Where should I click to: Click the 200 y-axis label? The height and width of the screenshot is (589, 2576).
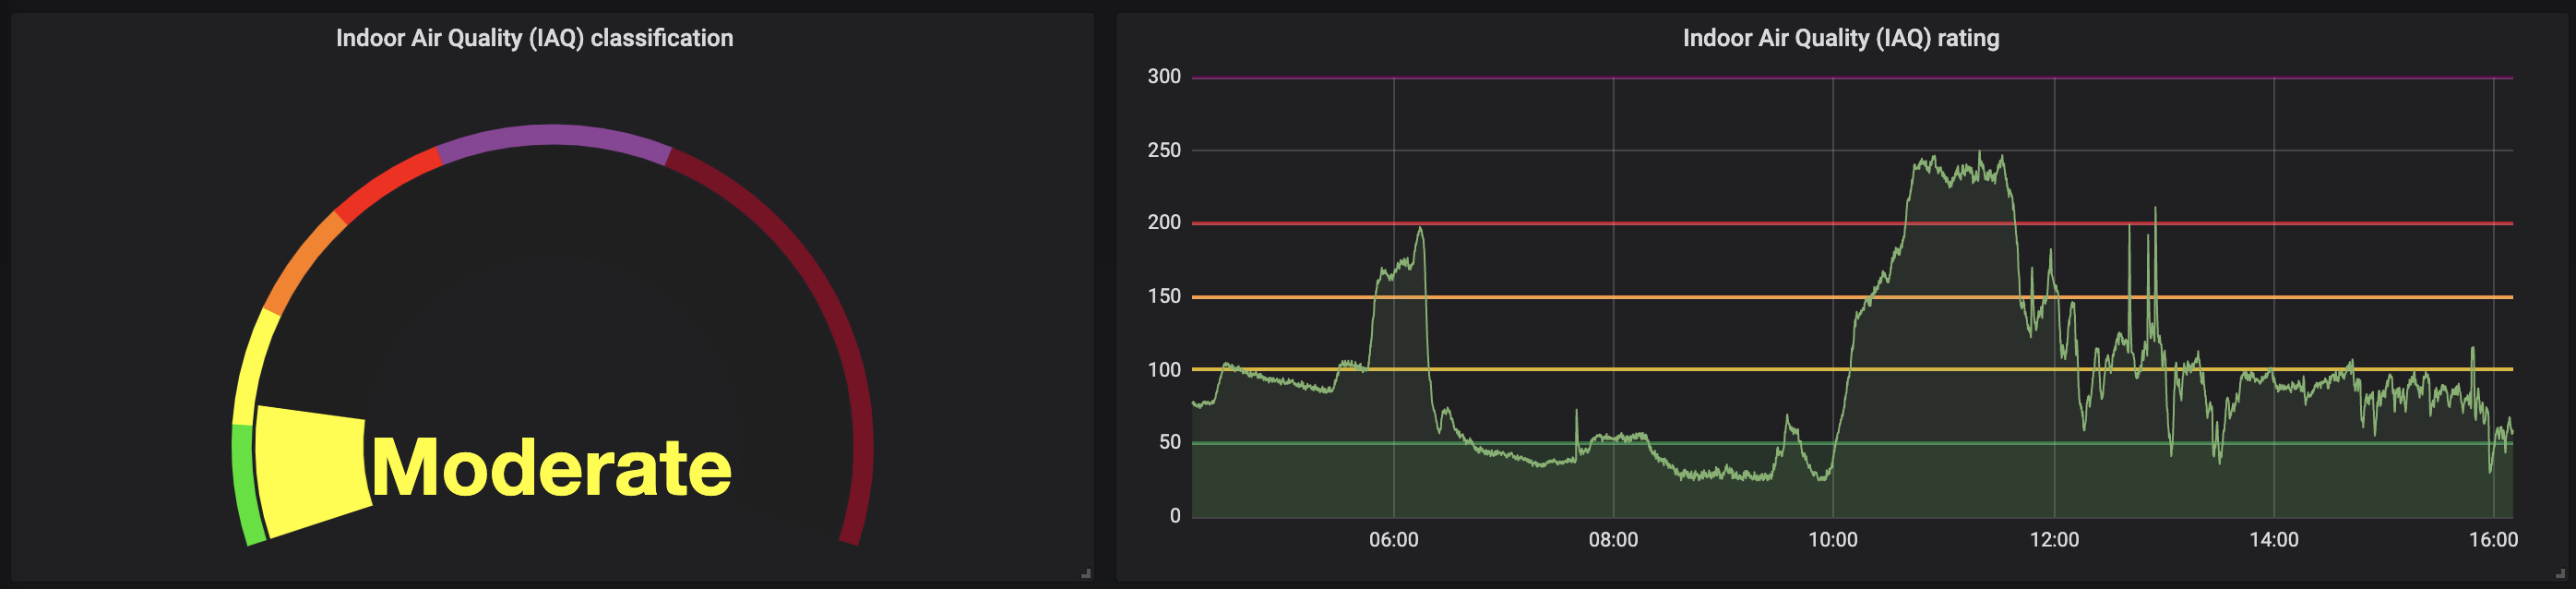(x=1164, y=223)
